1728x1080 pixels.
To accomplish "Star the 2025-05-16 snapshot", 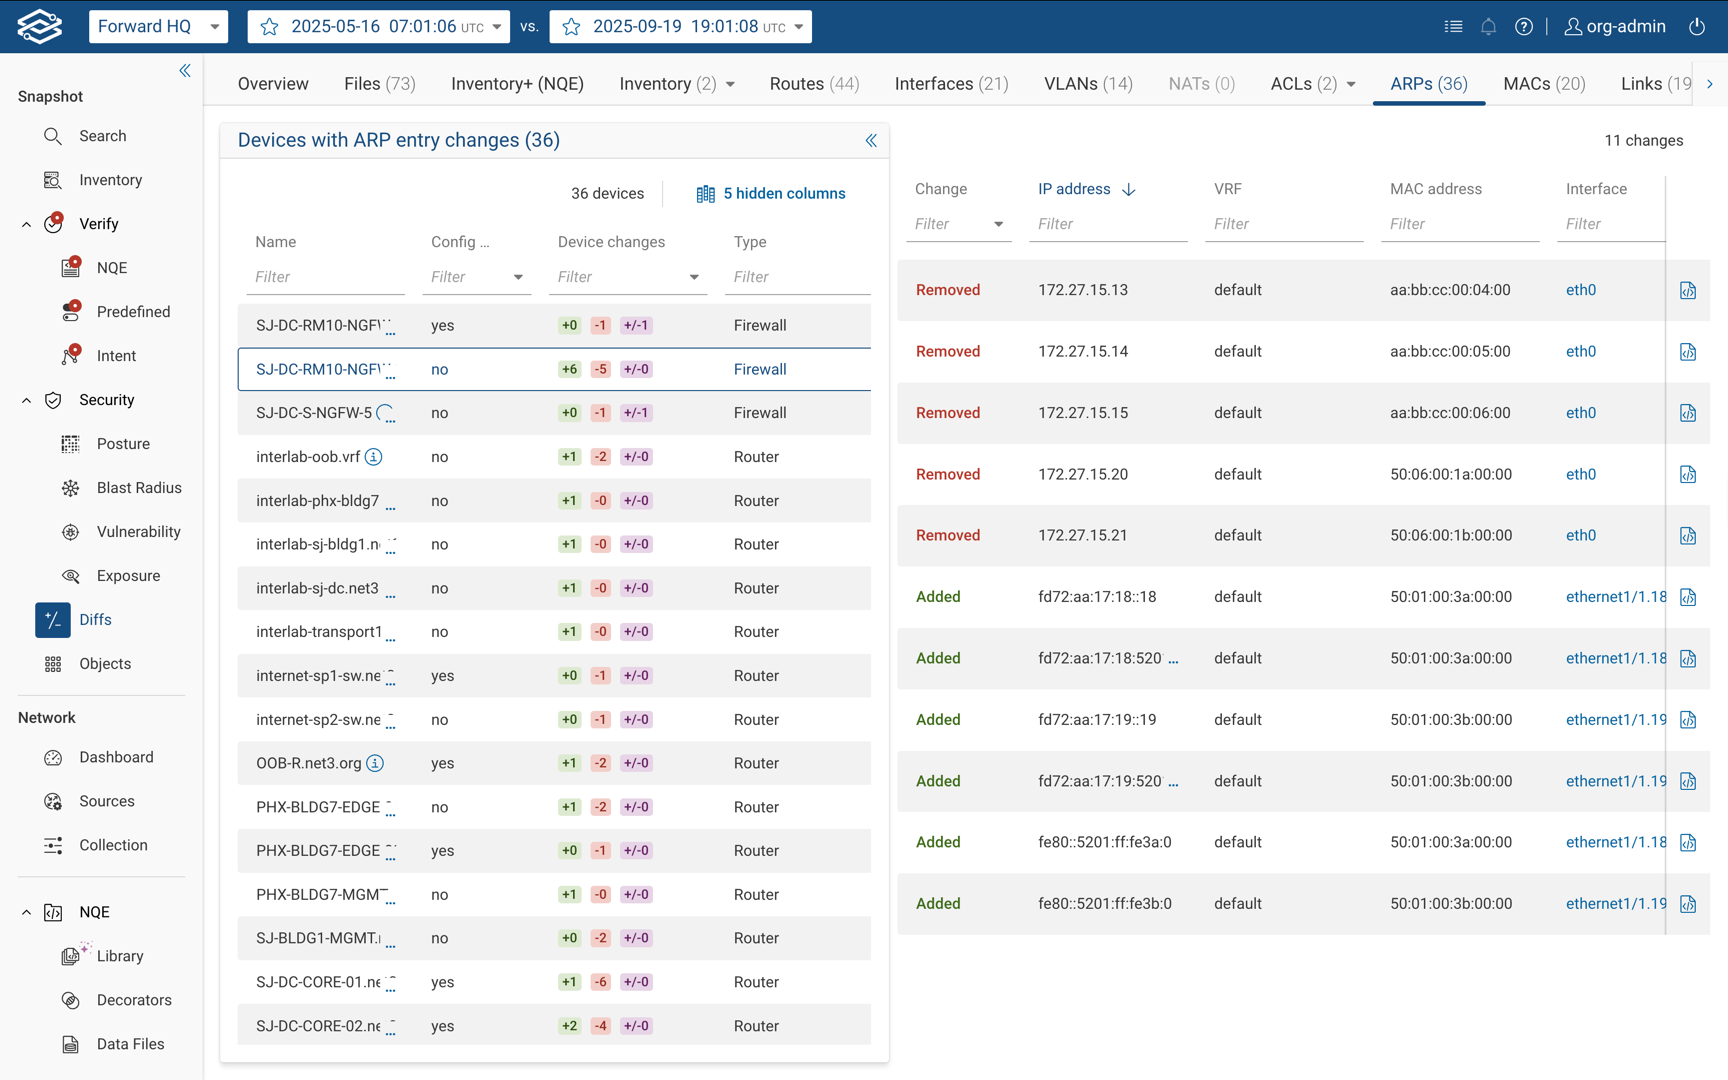I will coord(270,27).
